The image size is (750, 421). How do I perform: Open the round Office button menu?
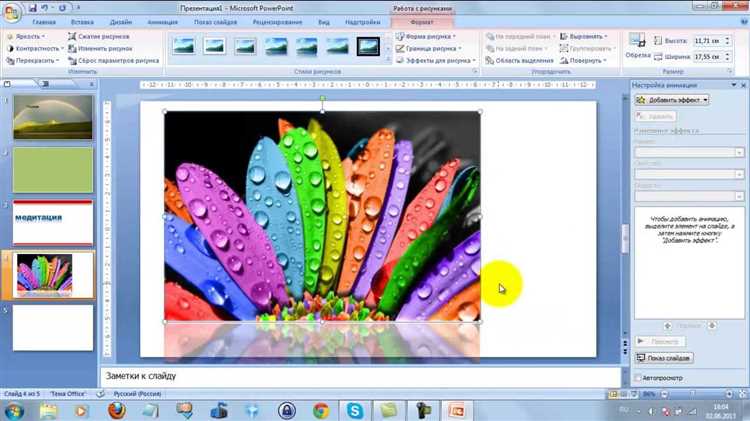(x=11, y=12)
